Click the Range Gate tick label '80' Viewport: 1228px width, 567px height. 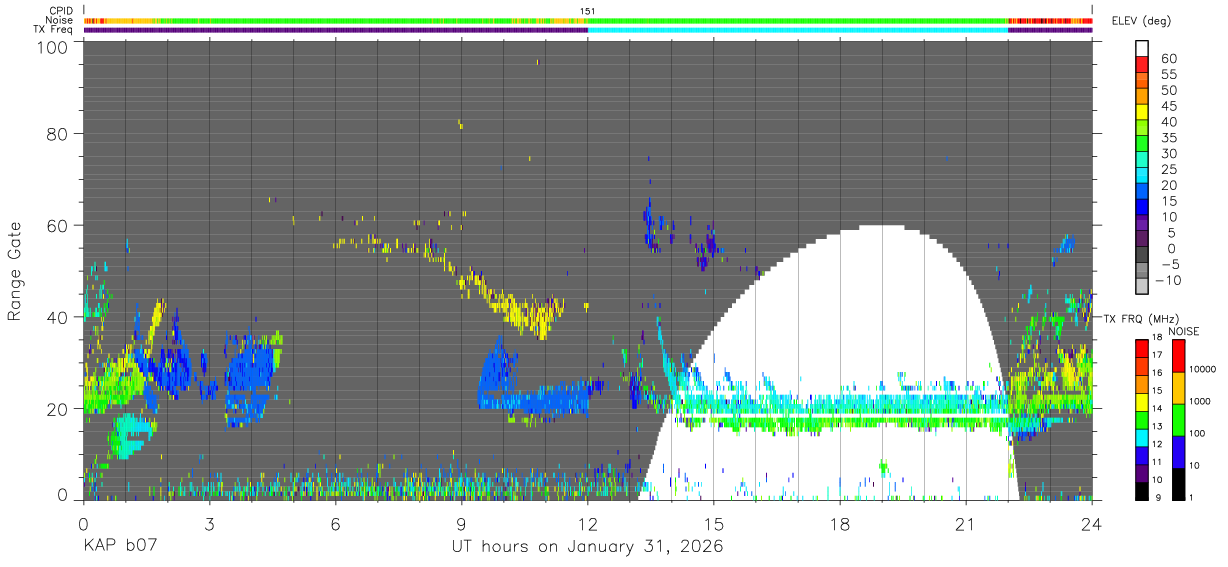[x=58, y=135]
